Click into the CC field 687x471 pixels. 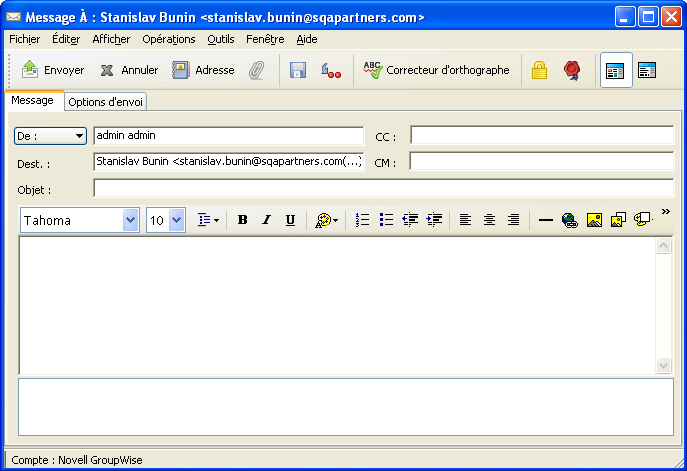click(542, 135)
